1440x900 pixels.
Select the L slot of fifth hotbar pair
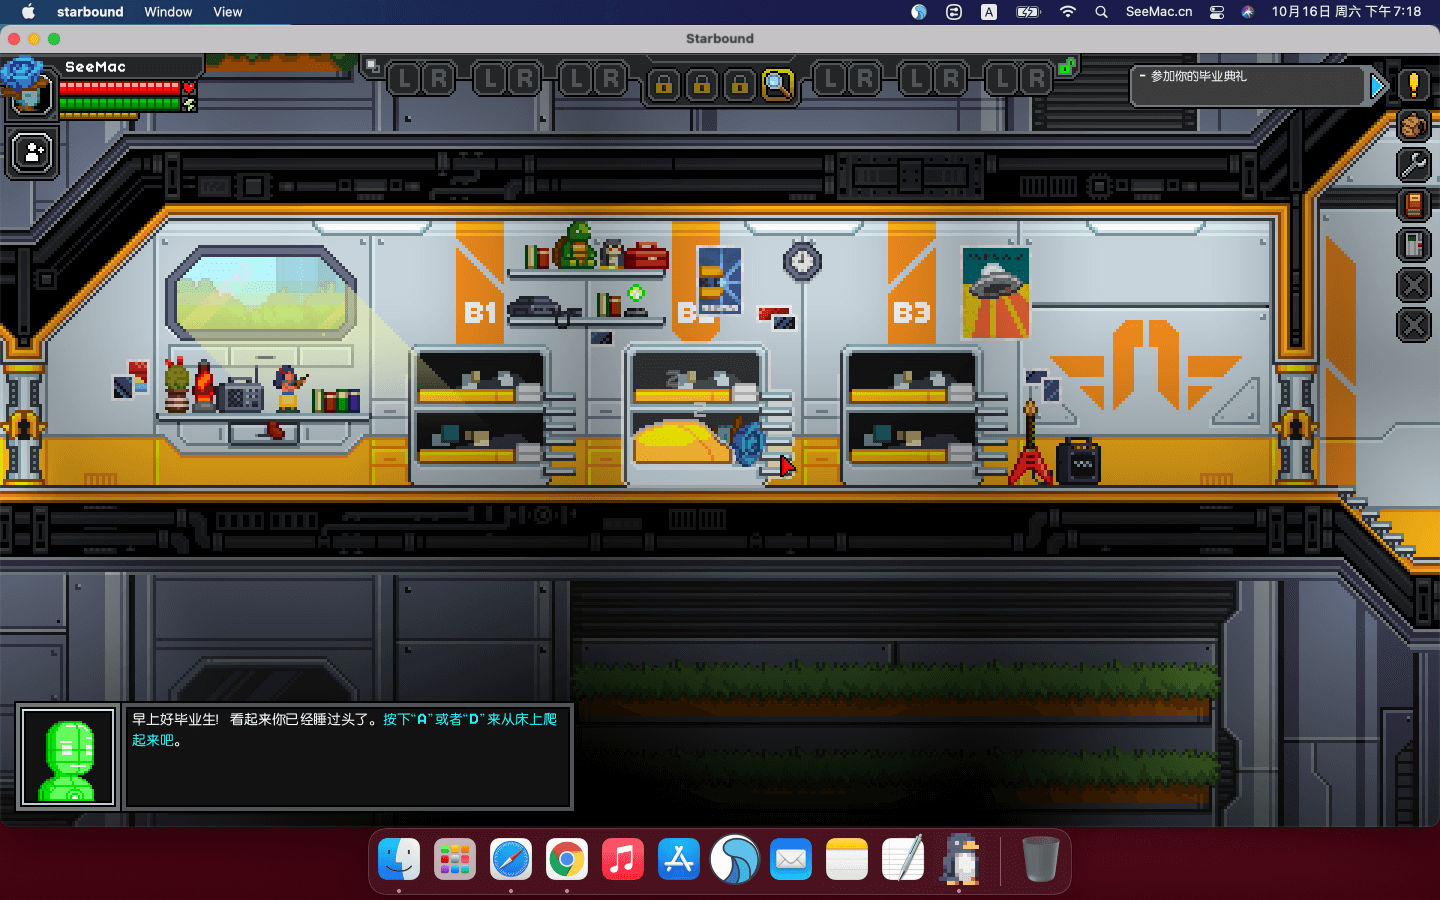915,79
